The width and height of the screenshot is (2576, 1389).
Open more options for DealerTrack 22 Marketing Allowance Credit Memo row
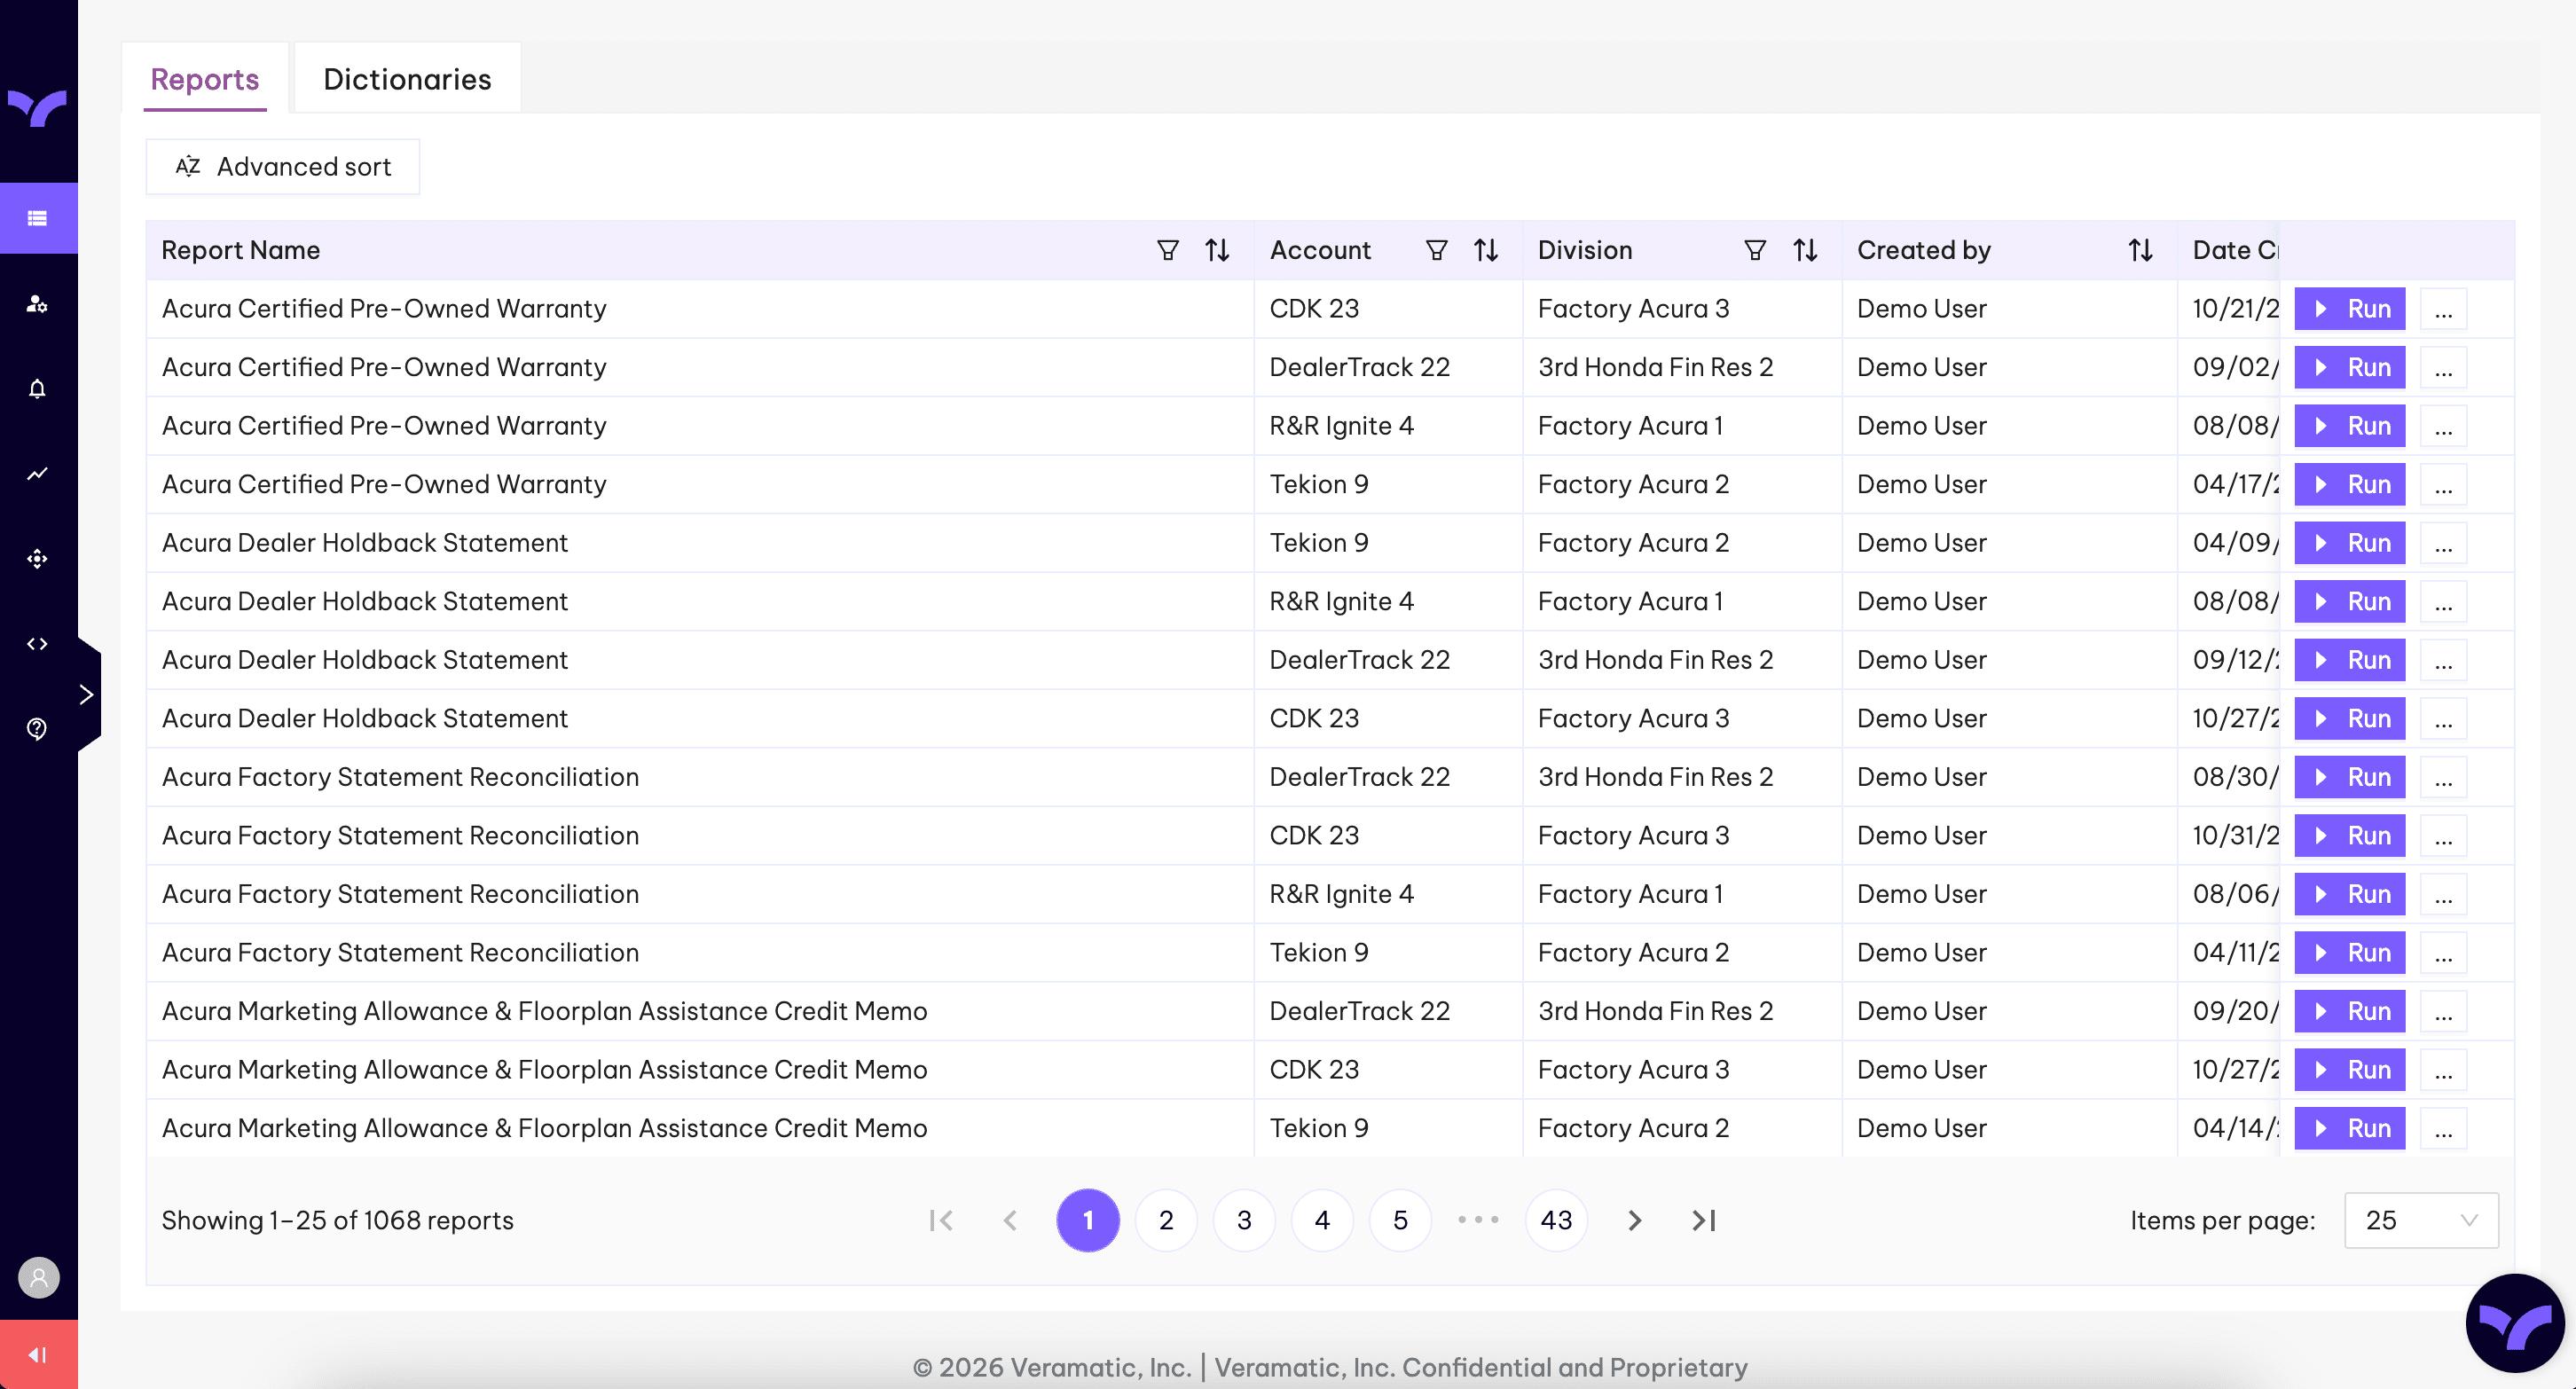click(x=2443, y=1011)
